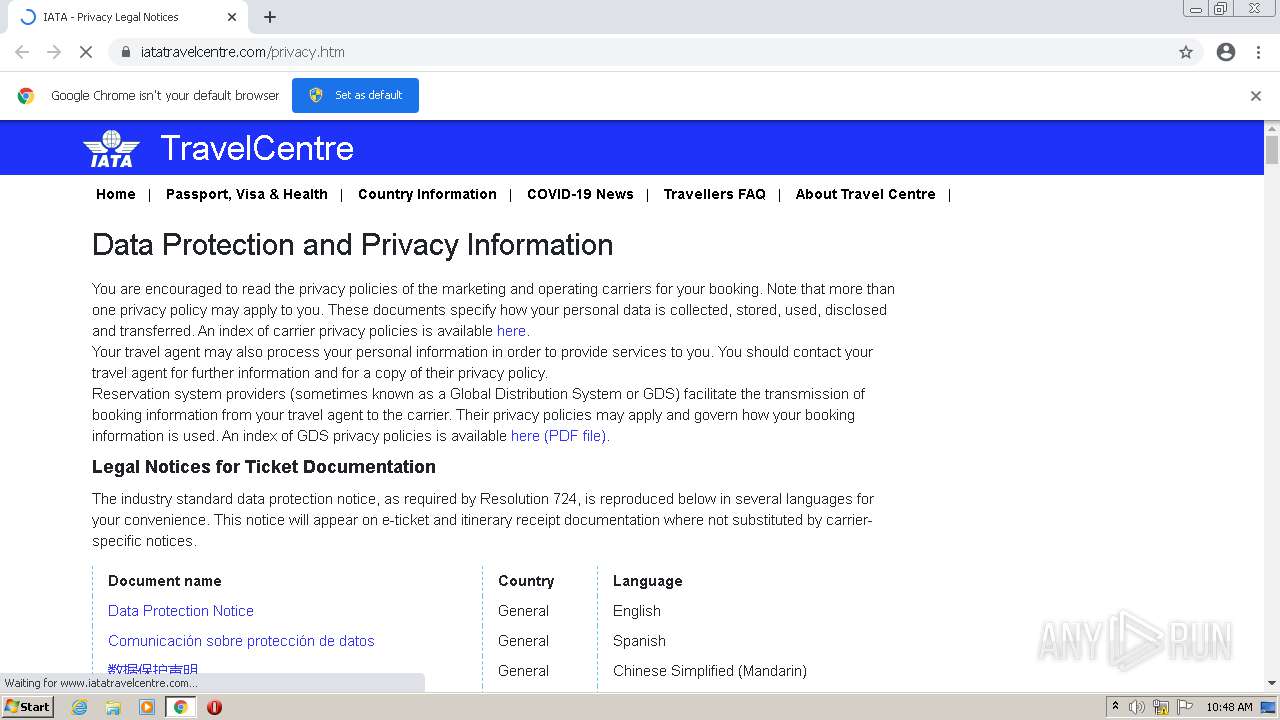This screenshot has height=720, width=1280.
Task: Launch Internet Explorer from taskbar
Action: point(80,707)
